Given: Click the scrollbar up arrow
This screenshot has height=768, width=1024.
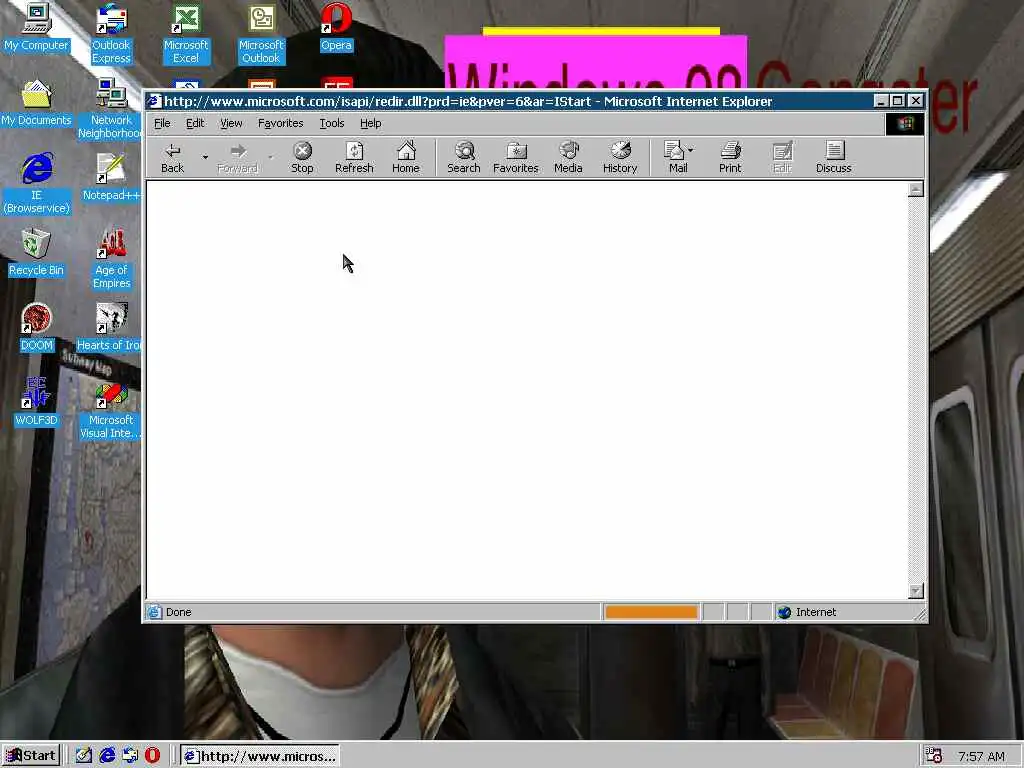Looking at the screenshot, I should tap(916, 189).
